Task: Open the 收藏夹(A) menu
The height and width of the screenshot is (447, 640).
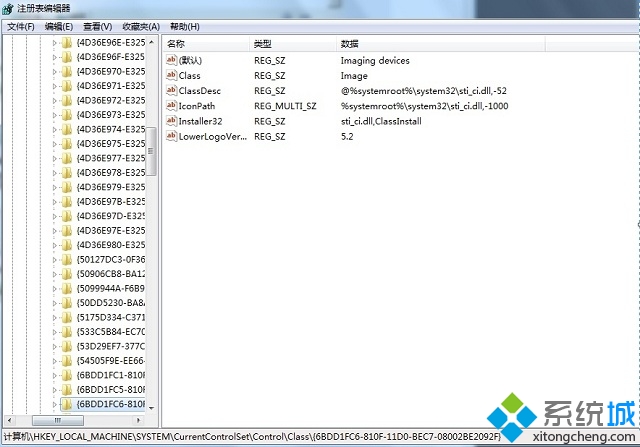Action: pyautogui.click(x=141, y=26)
